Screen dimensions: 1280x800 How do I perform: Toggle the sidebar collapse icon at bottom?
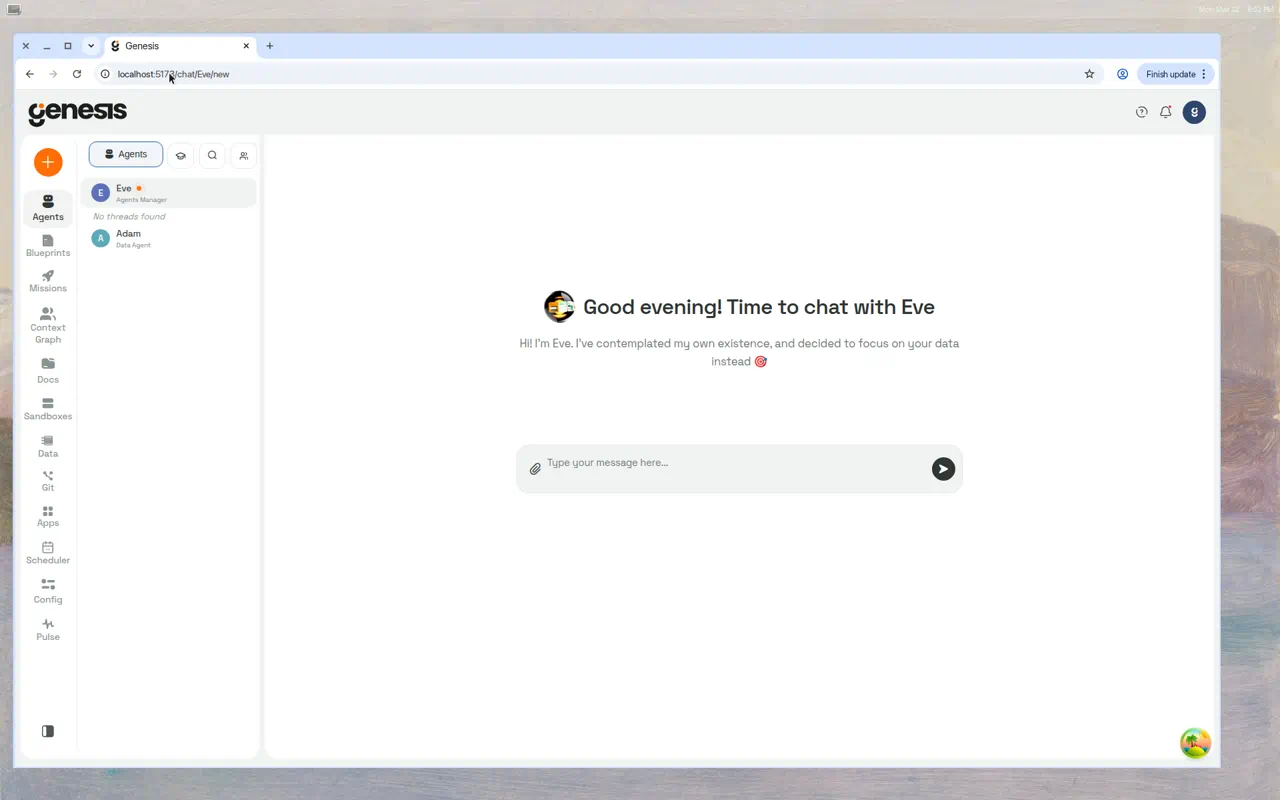tap(48, 731)
